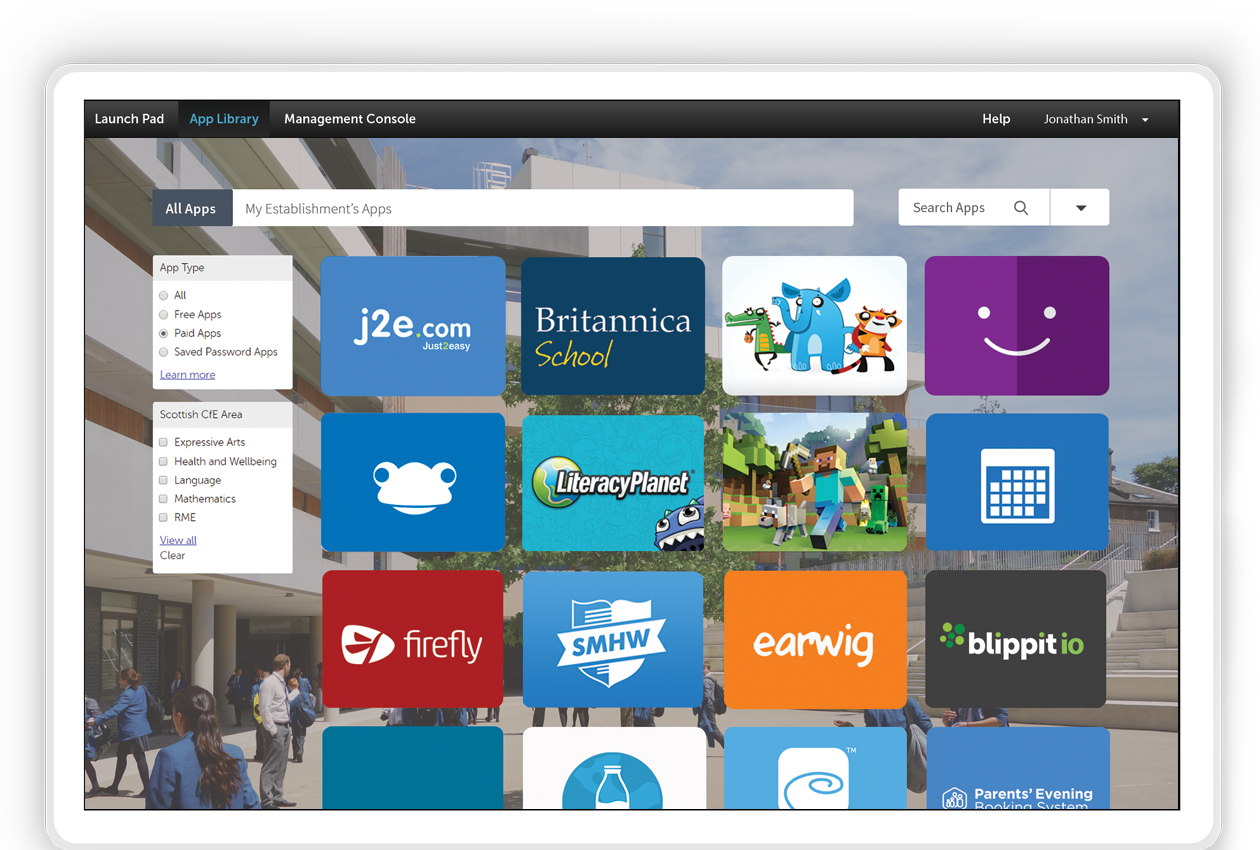Open the orange earwig app tile
Image resolution: width=1260 pixels, height=850 pixels.
pyautogui.click(x=815, y=639)
